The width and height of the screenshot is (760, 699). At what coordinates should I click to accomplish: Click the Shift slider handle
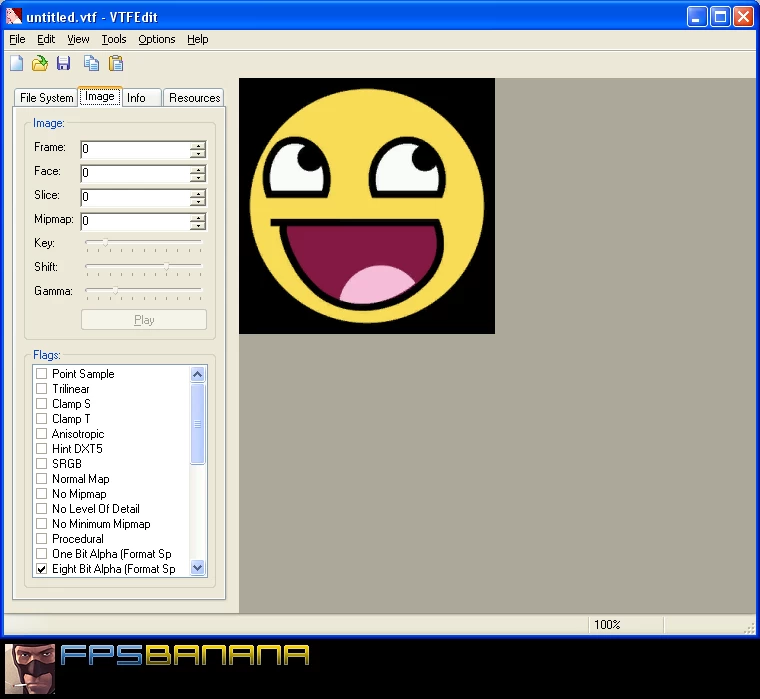[x=166, y=266]
